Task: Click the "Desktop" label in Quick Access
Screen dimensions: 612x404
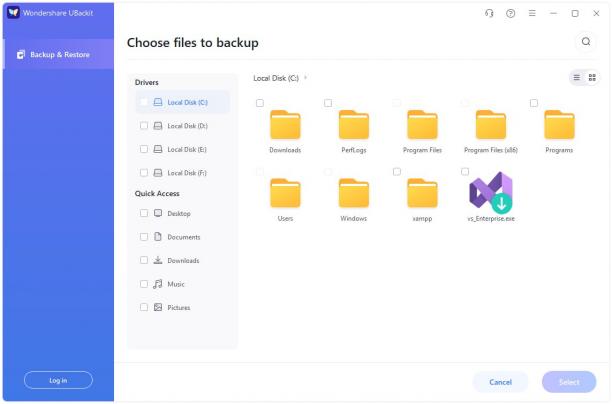Action: click(179, 214)
